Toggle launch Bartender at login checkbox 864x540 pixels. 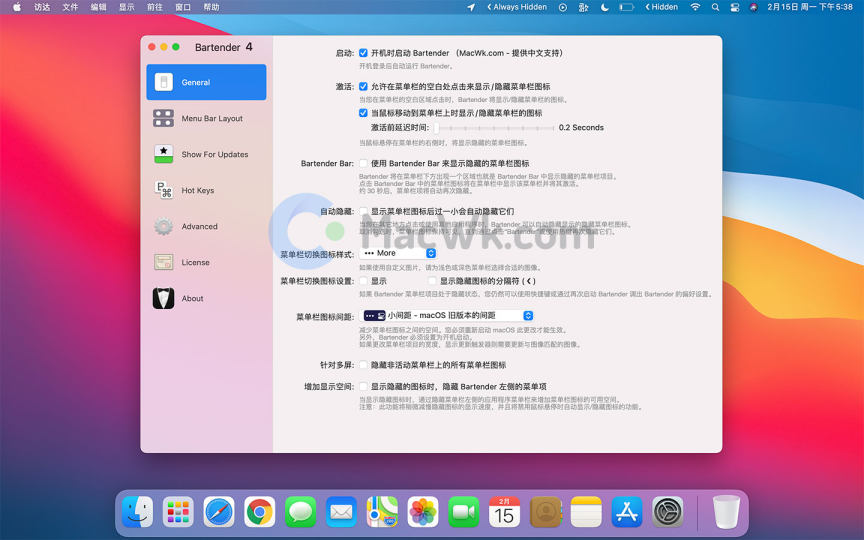pos(363,53)
